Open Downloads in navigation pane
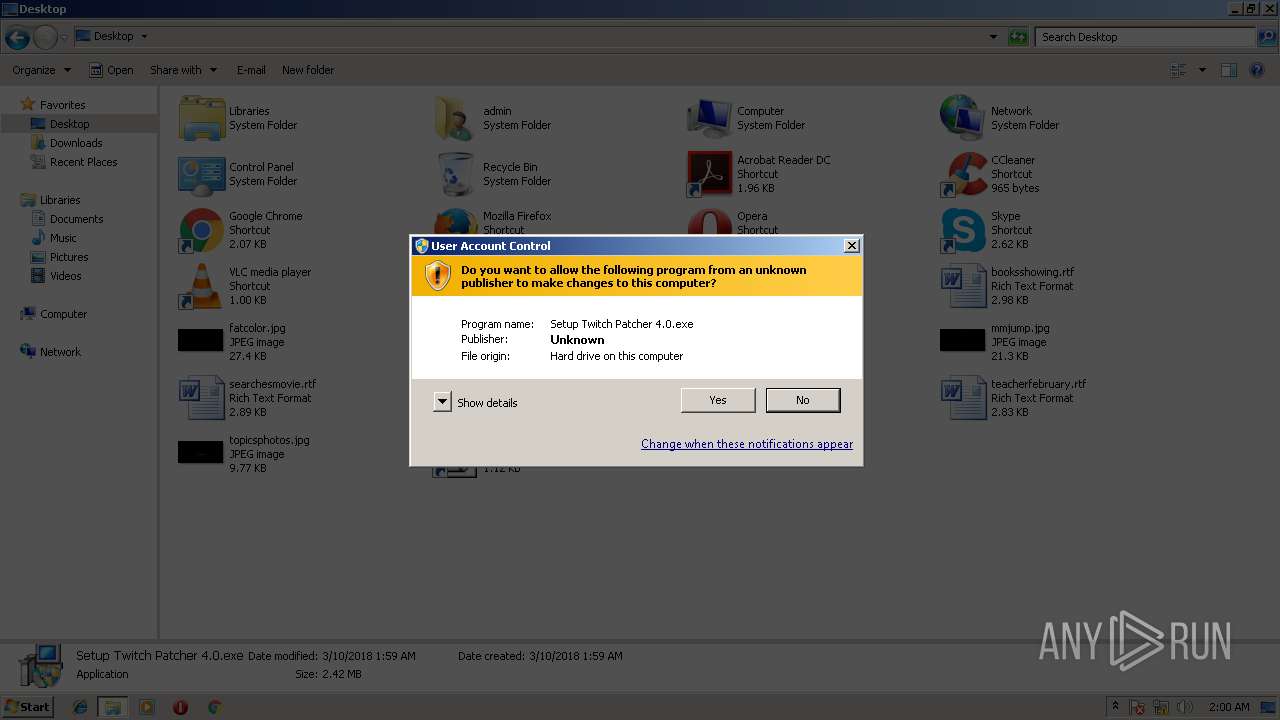Viewport: 1280px width, 720px height. (76, 143)
